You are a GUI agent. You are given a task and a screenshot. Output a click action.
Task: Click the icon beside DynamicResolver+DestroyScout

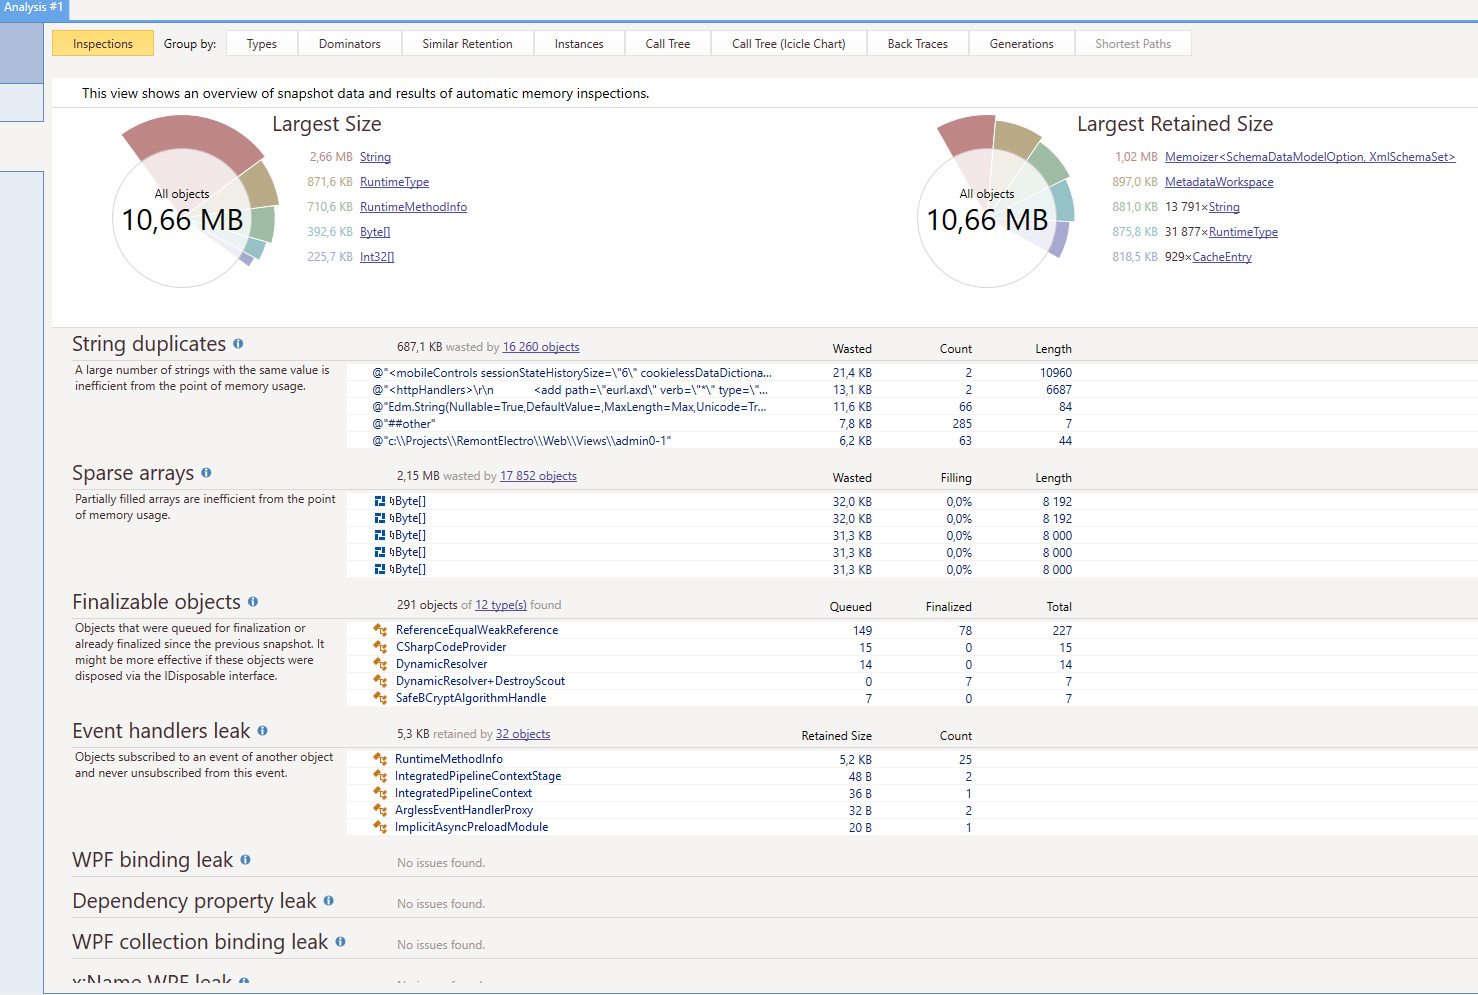380,681
